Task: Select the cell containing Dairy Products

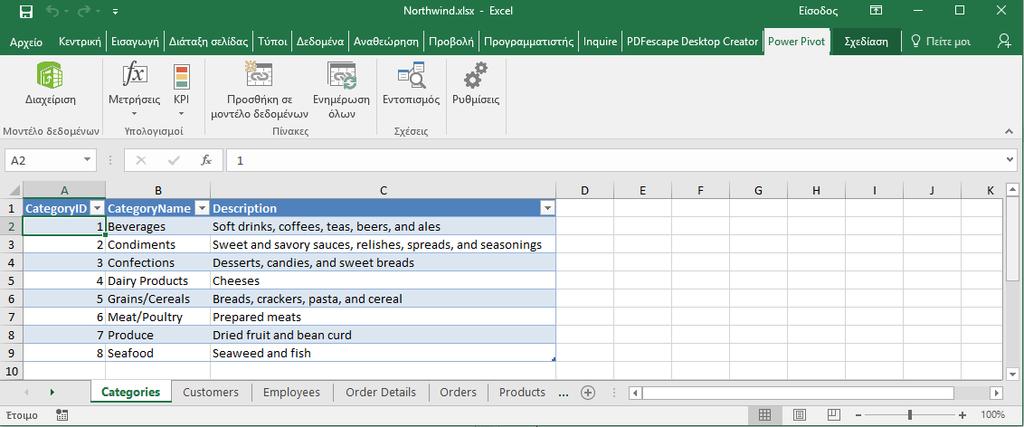Action: tap(158, 281)
